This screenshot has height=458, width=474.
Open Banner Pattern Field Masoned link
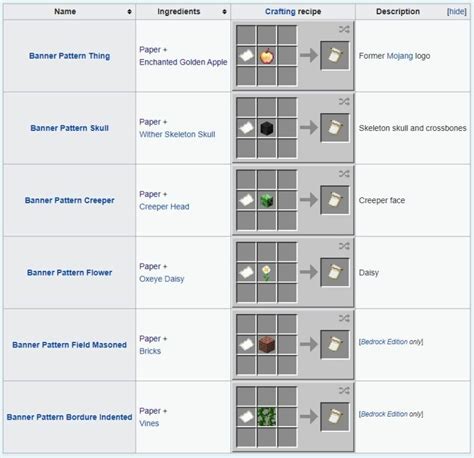(x=69, y=345)
